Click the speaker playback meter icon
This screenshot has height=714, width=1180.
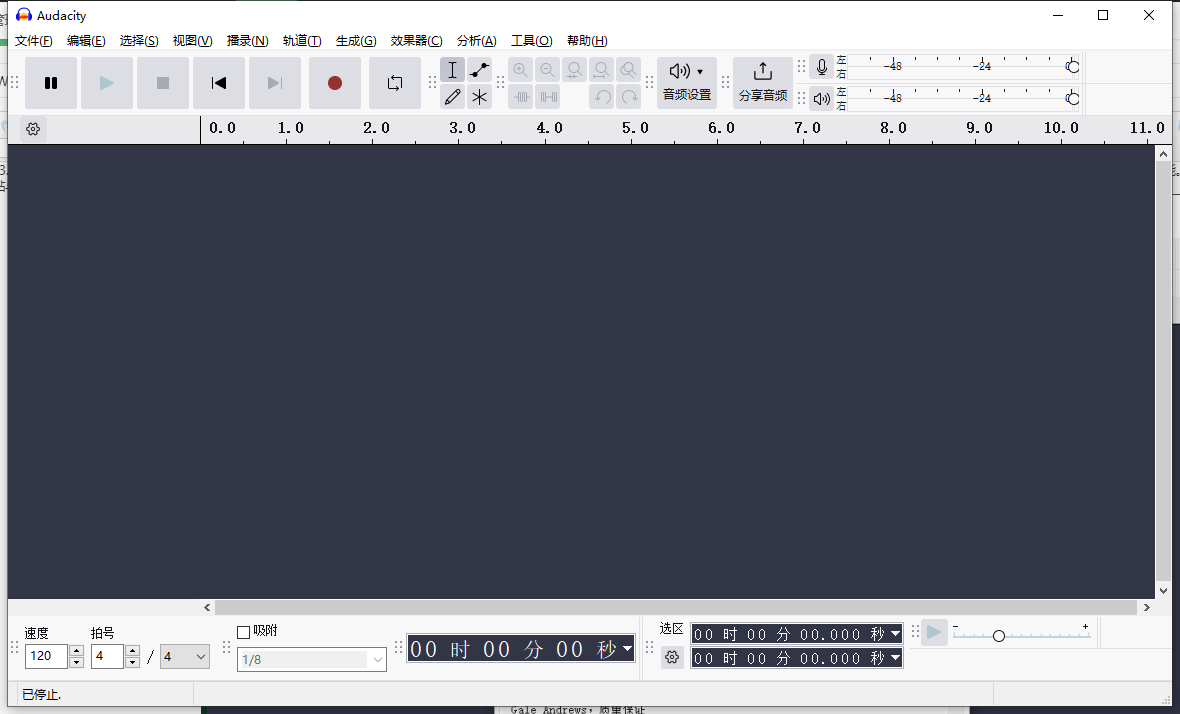[x=822, y=99]
